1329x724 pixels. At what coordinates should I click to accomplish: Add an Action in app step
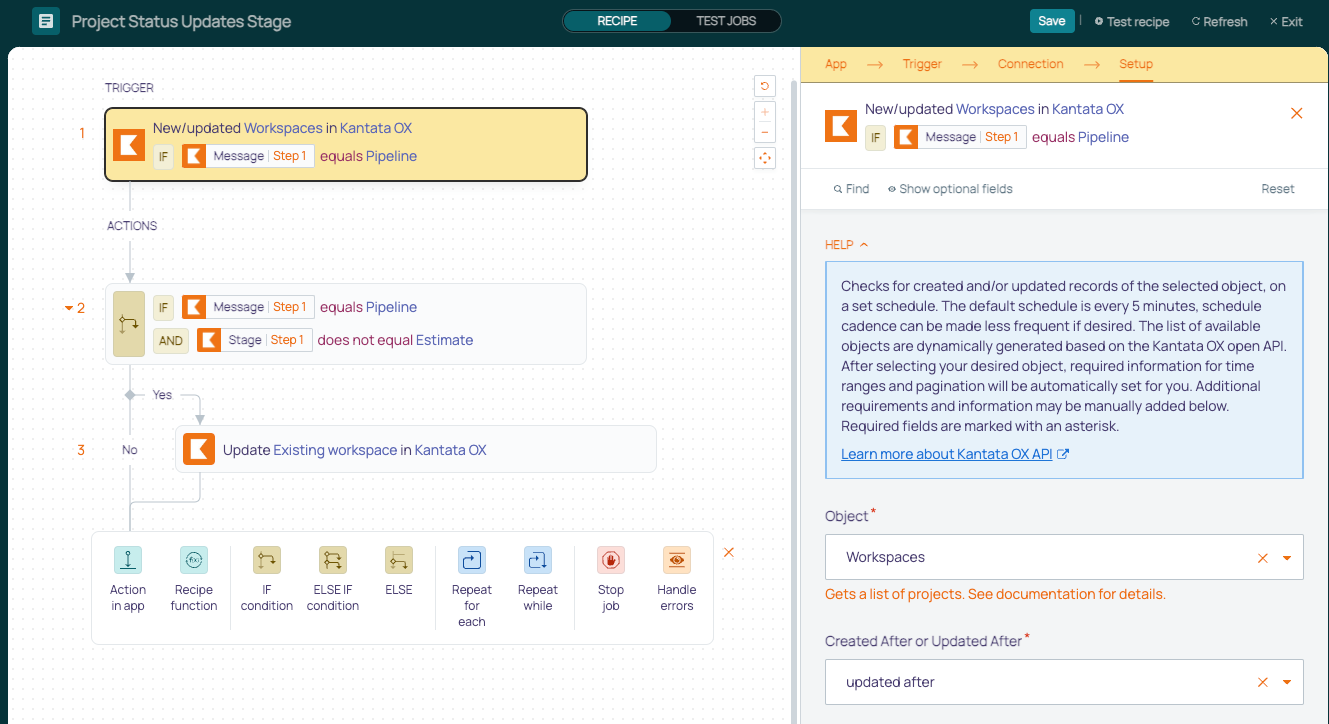point(128,579)
